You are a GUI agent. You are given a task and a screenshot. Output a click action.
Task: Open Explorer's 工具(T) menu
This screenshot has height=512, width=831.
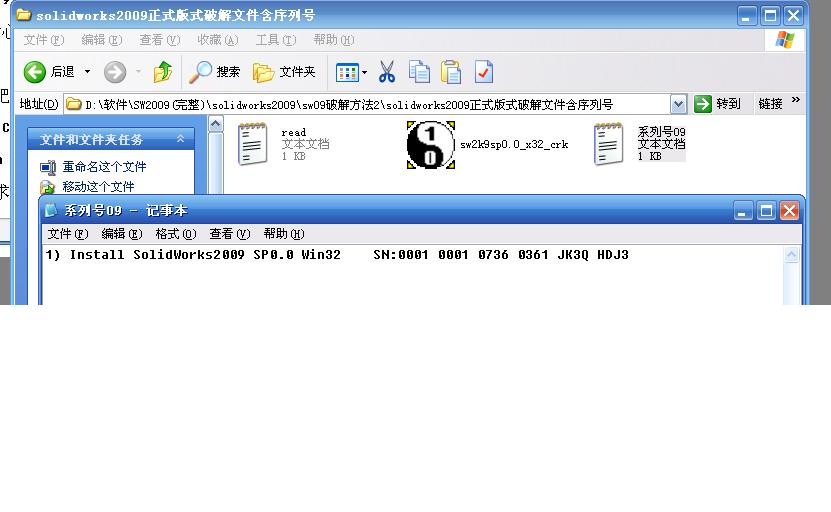coord(276,40)
